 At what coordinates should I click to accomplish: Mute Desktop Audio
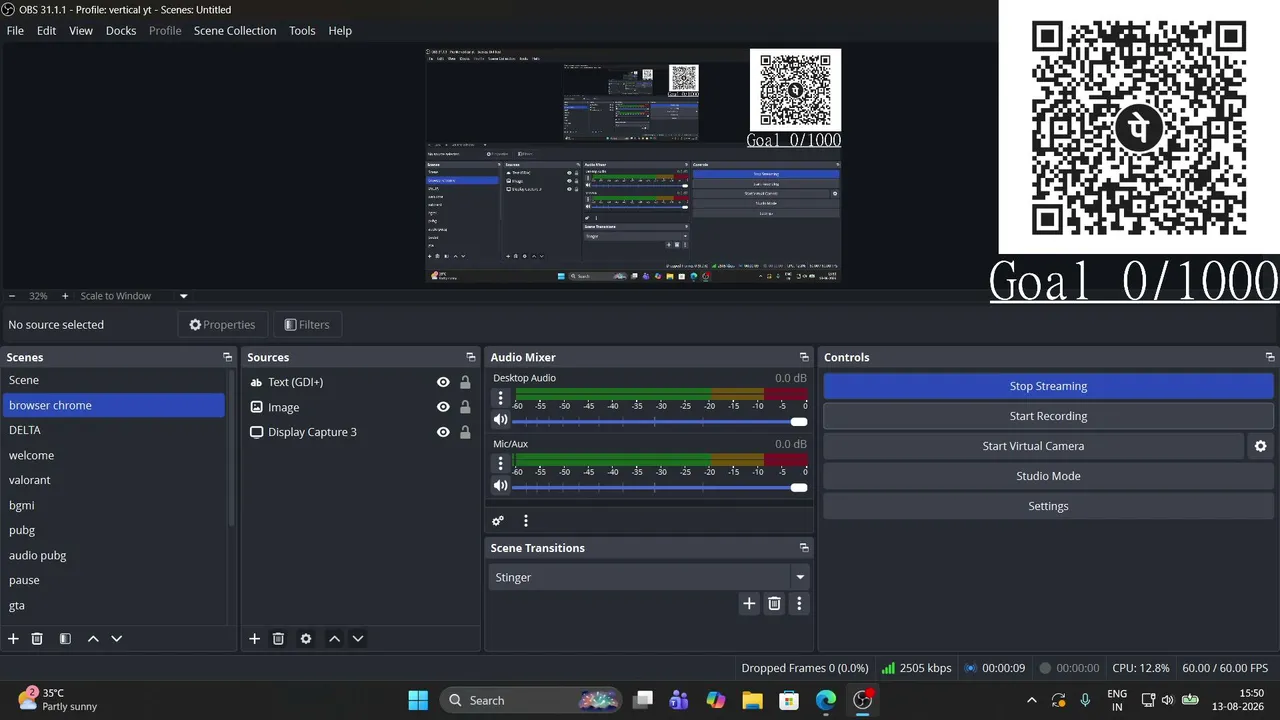coord(501,420)
